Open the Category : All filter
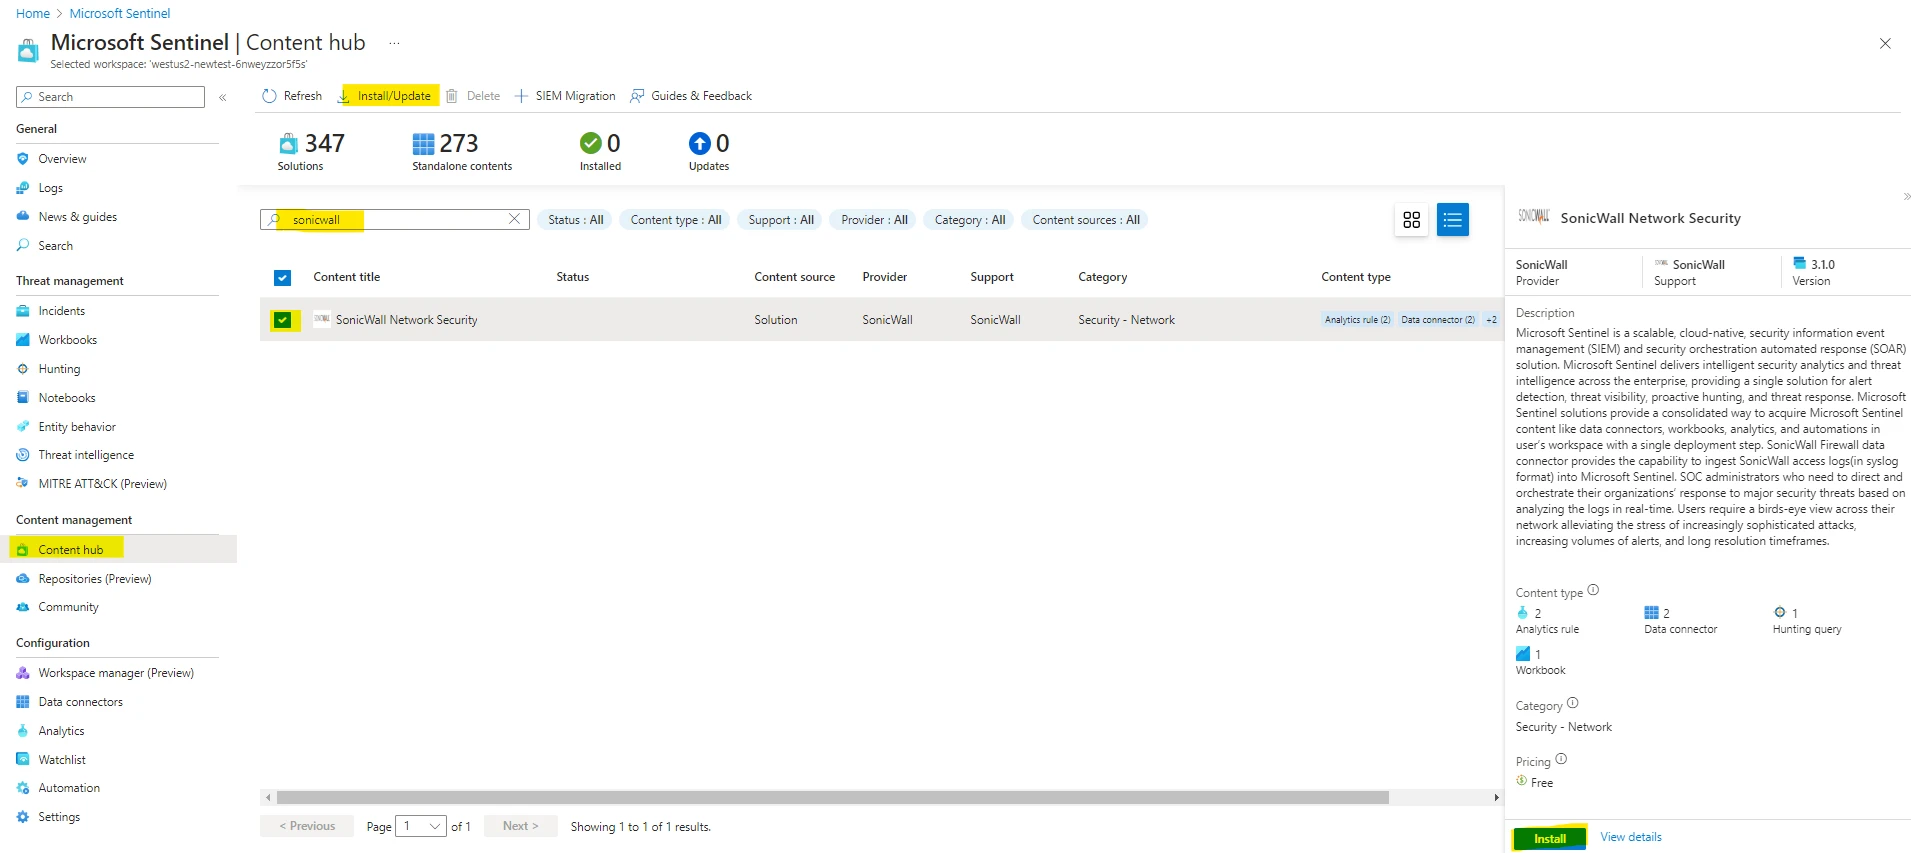 pyautogui.click(x=970, y=220)
